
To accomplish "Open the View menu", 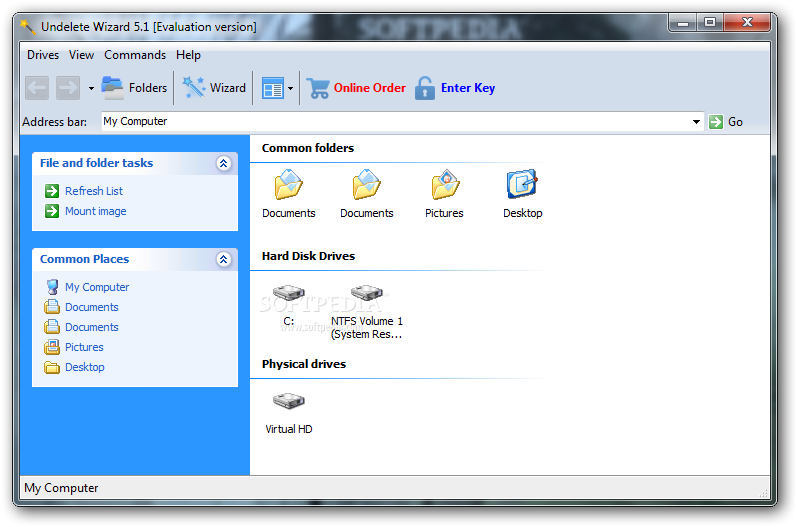I will 81,55.
